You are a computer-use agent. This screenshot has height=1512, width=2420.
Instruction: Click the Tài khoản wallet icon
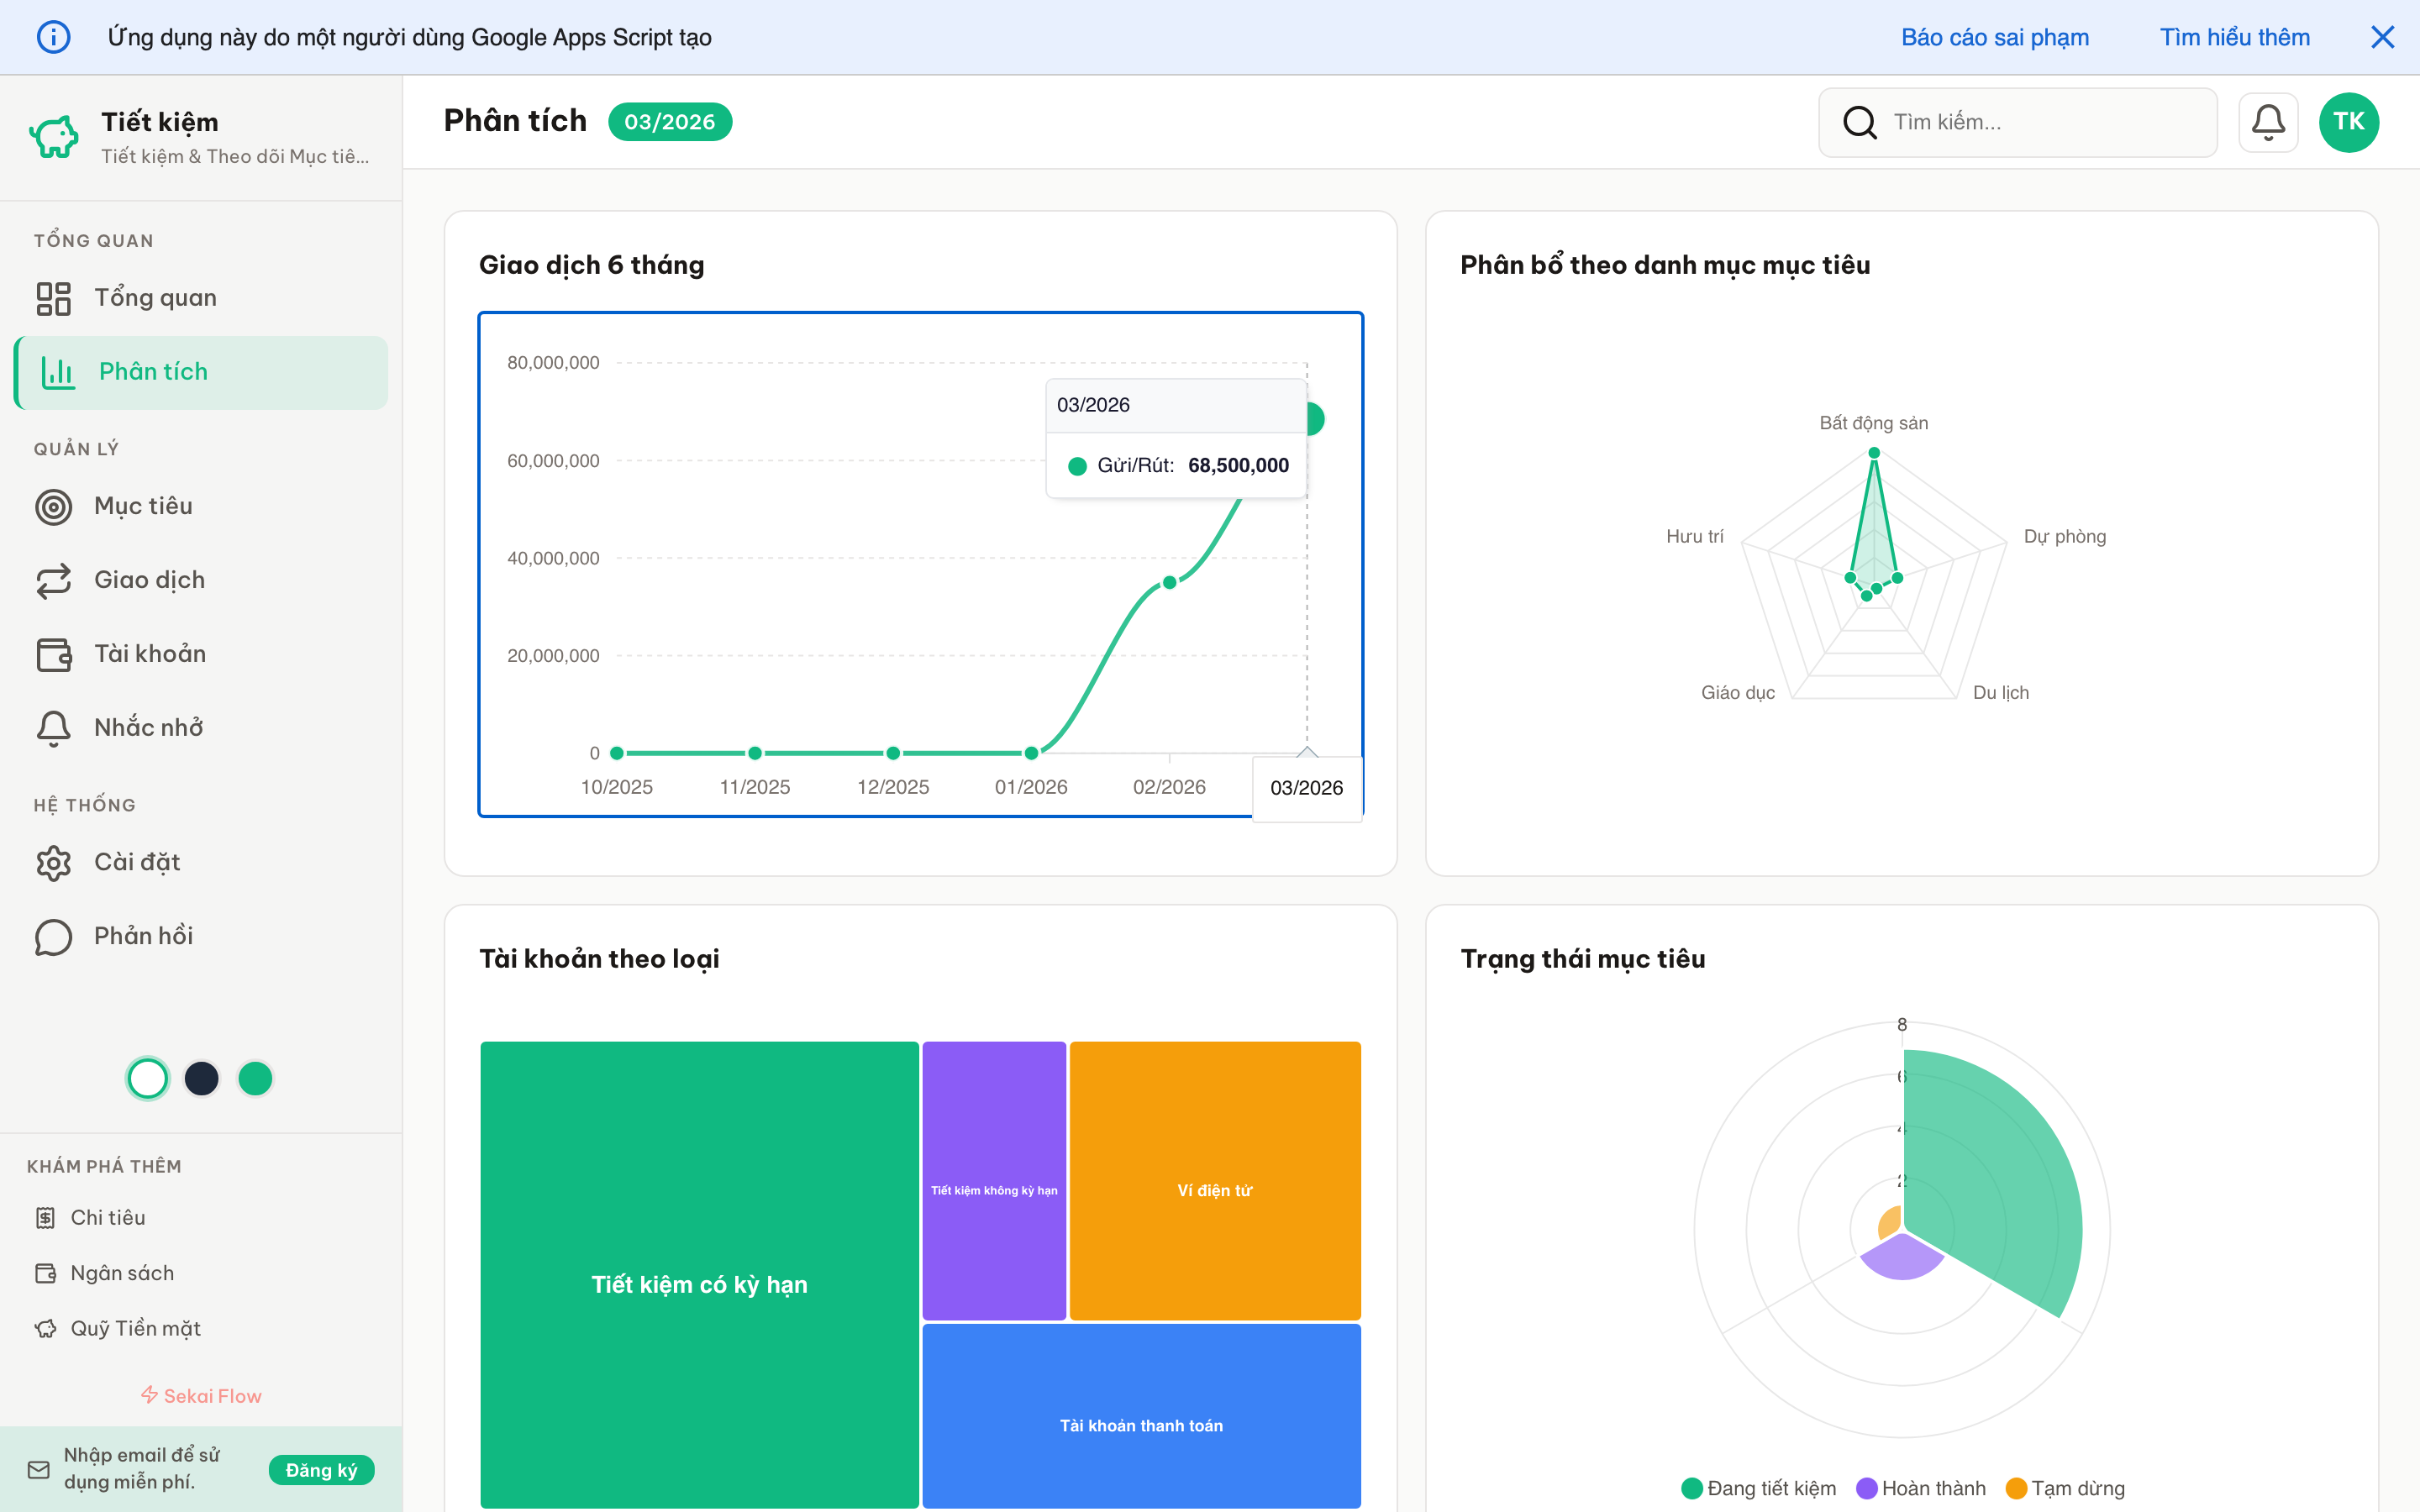pos(54,655)
